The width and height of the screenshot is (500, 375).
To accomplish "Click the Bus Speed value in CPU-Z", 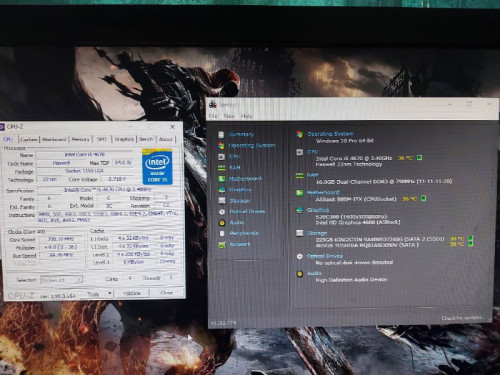I will click(x=61, y=255).
